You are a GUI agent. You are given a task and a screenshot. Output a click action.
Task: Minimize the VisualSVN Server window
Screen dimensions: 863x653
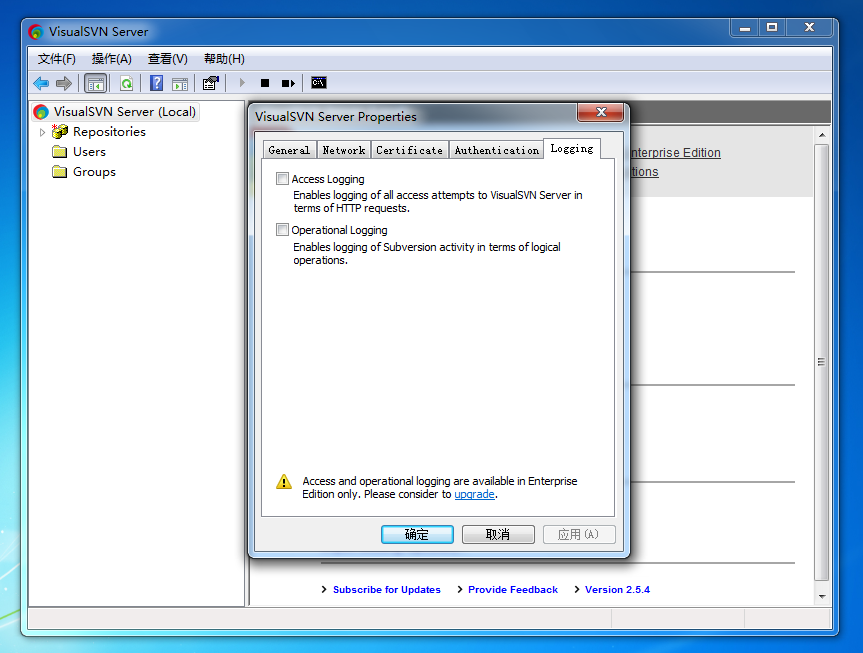pos(745,28)
